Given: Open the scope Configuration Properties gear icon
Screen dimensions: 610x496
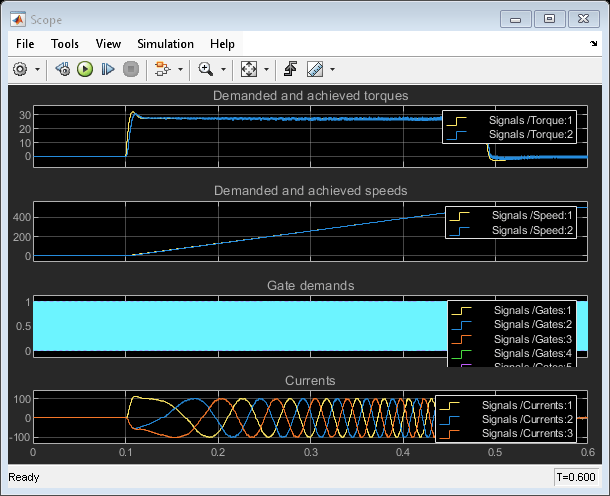Looking at the screenshot, I should (20, 69).
